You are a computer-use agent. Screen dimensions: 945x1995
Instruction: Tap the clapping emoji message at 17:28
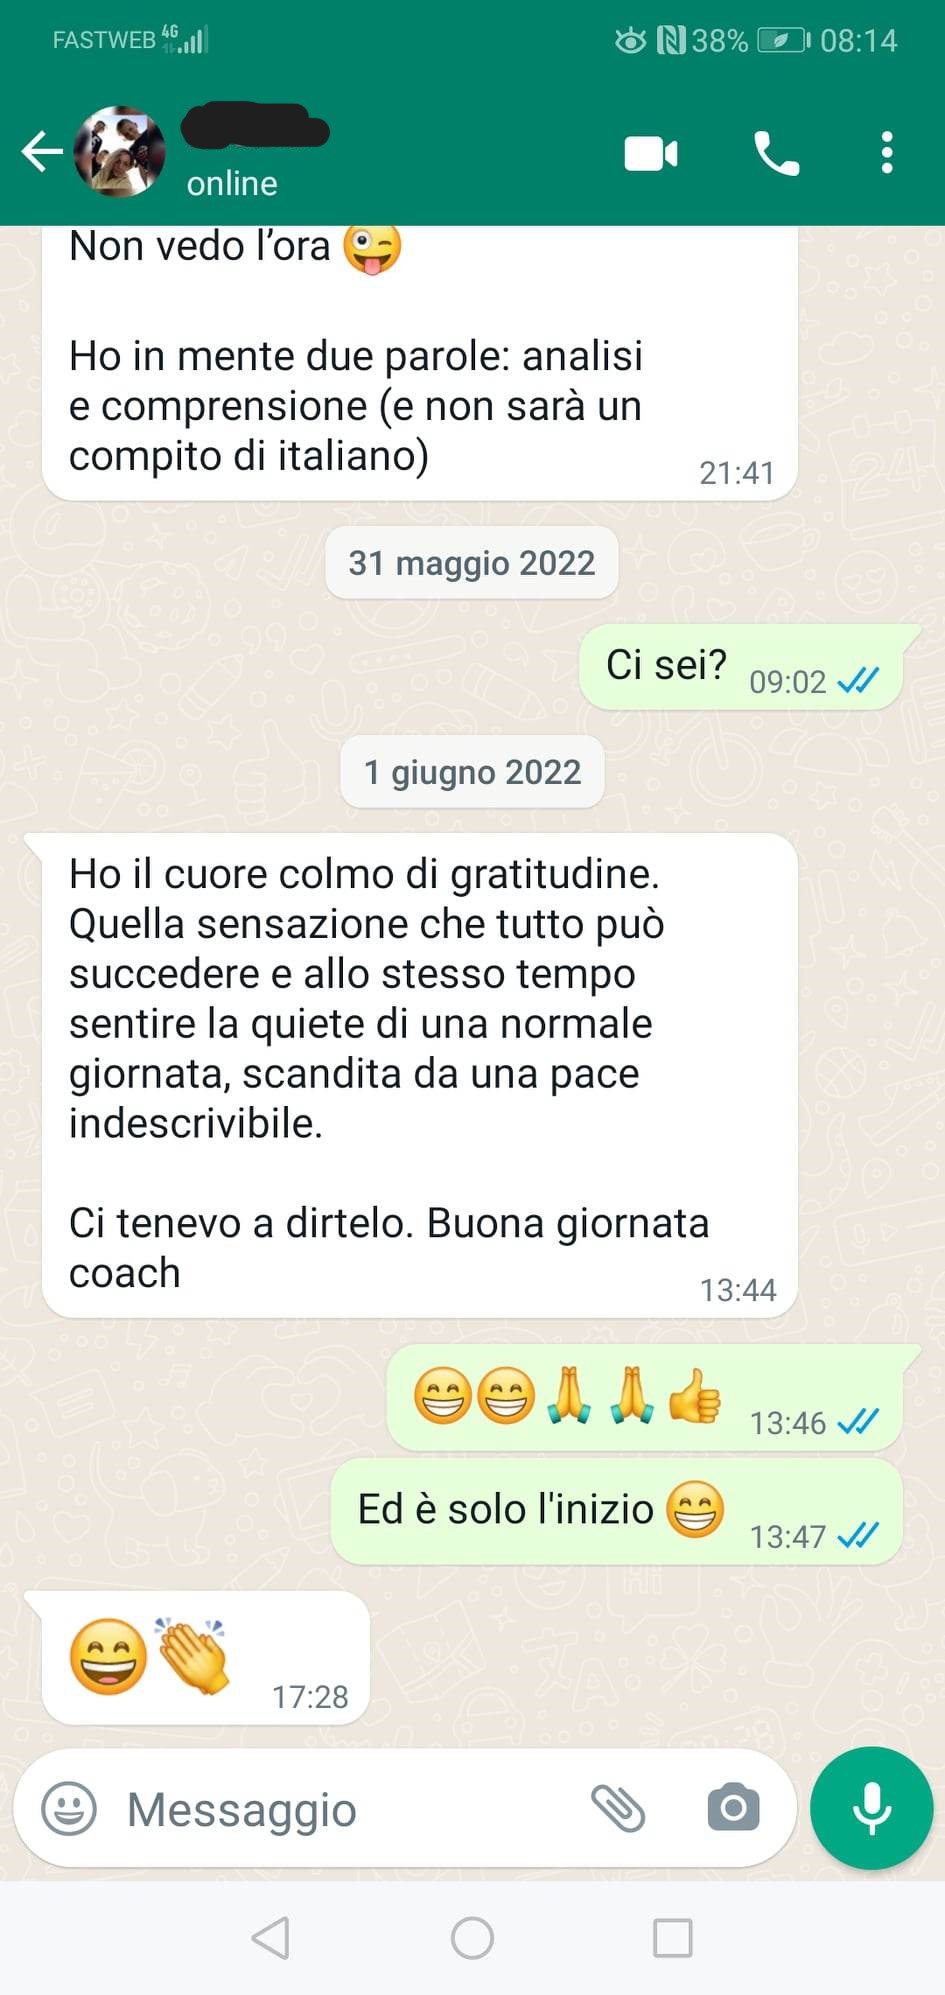[206, 1657]
